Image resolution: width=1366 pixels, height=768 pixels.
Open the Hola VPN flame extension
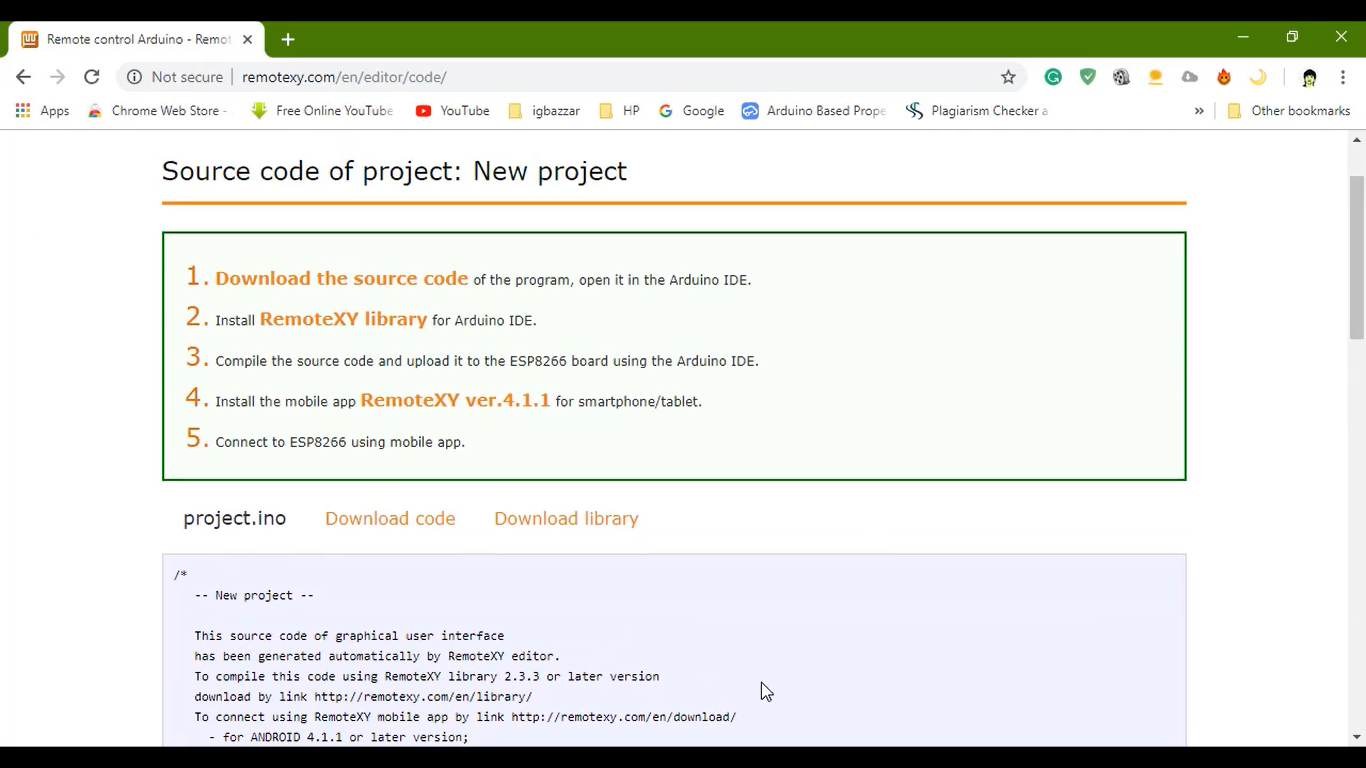1223,77
